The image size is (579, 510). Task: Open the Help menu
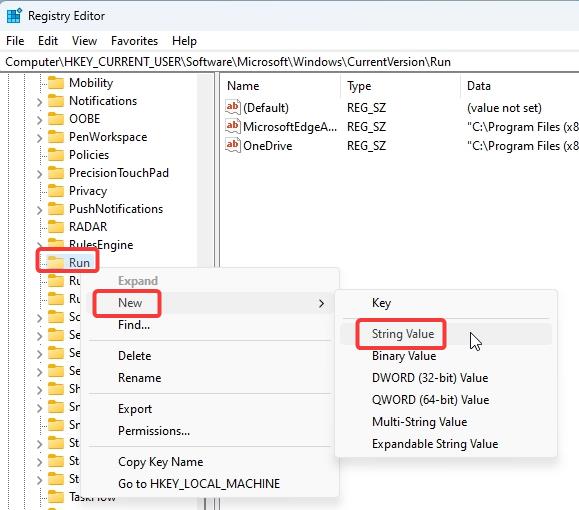tap(184, 41)
